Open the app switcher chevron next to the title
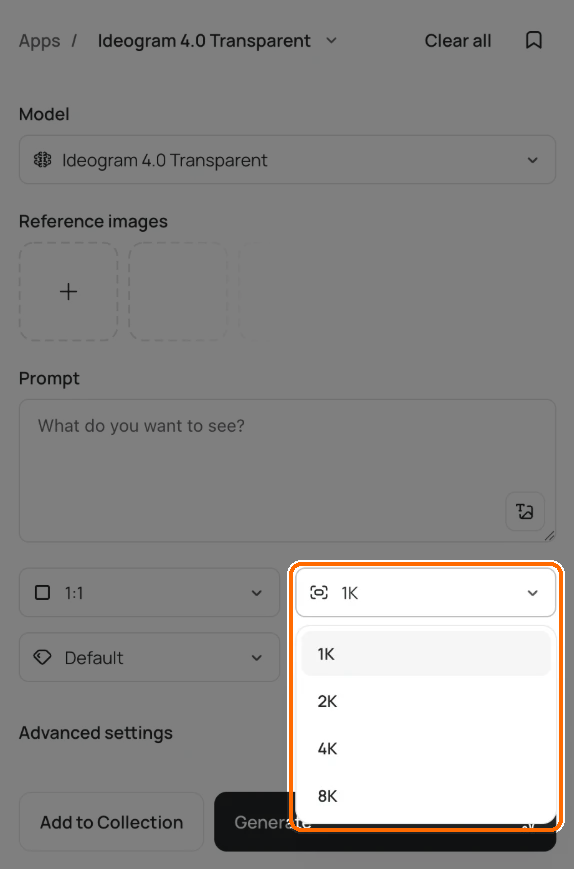This screenshot has width=574, height=869. [x=331, y=40]
